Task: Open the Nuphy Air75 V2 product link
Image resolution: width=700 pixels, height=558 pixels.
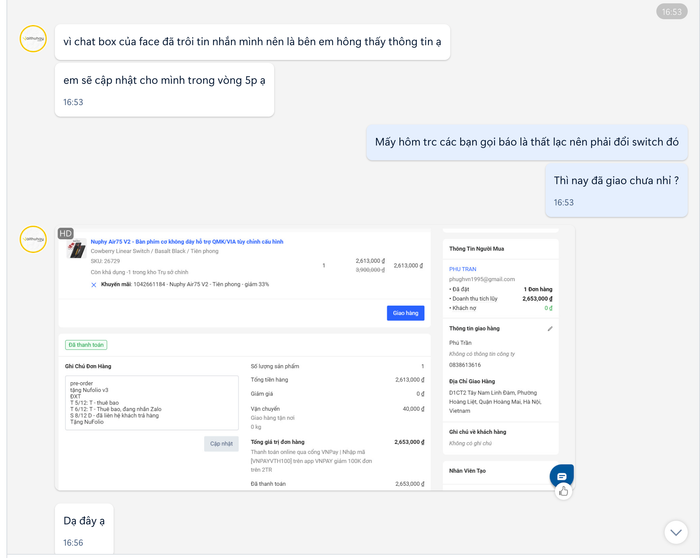Action: [187, 242]
